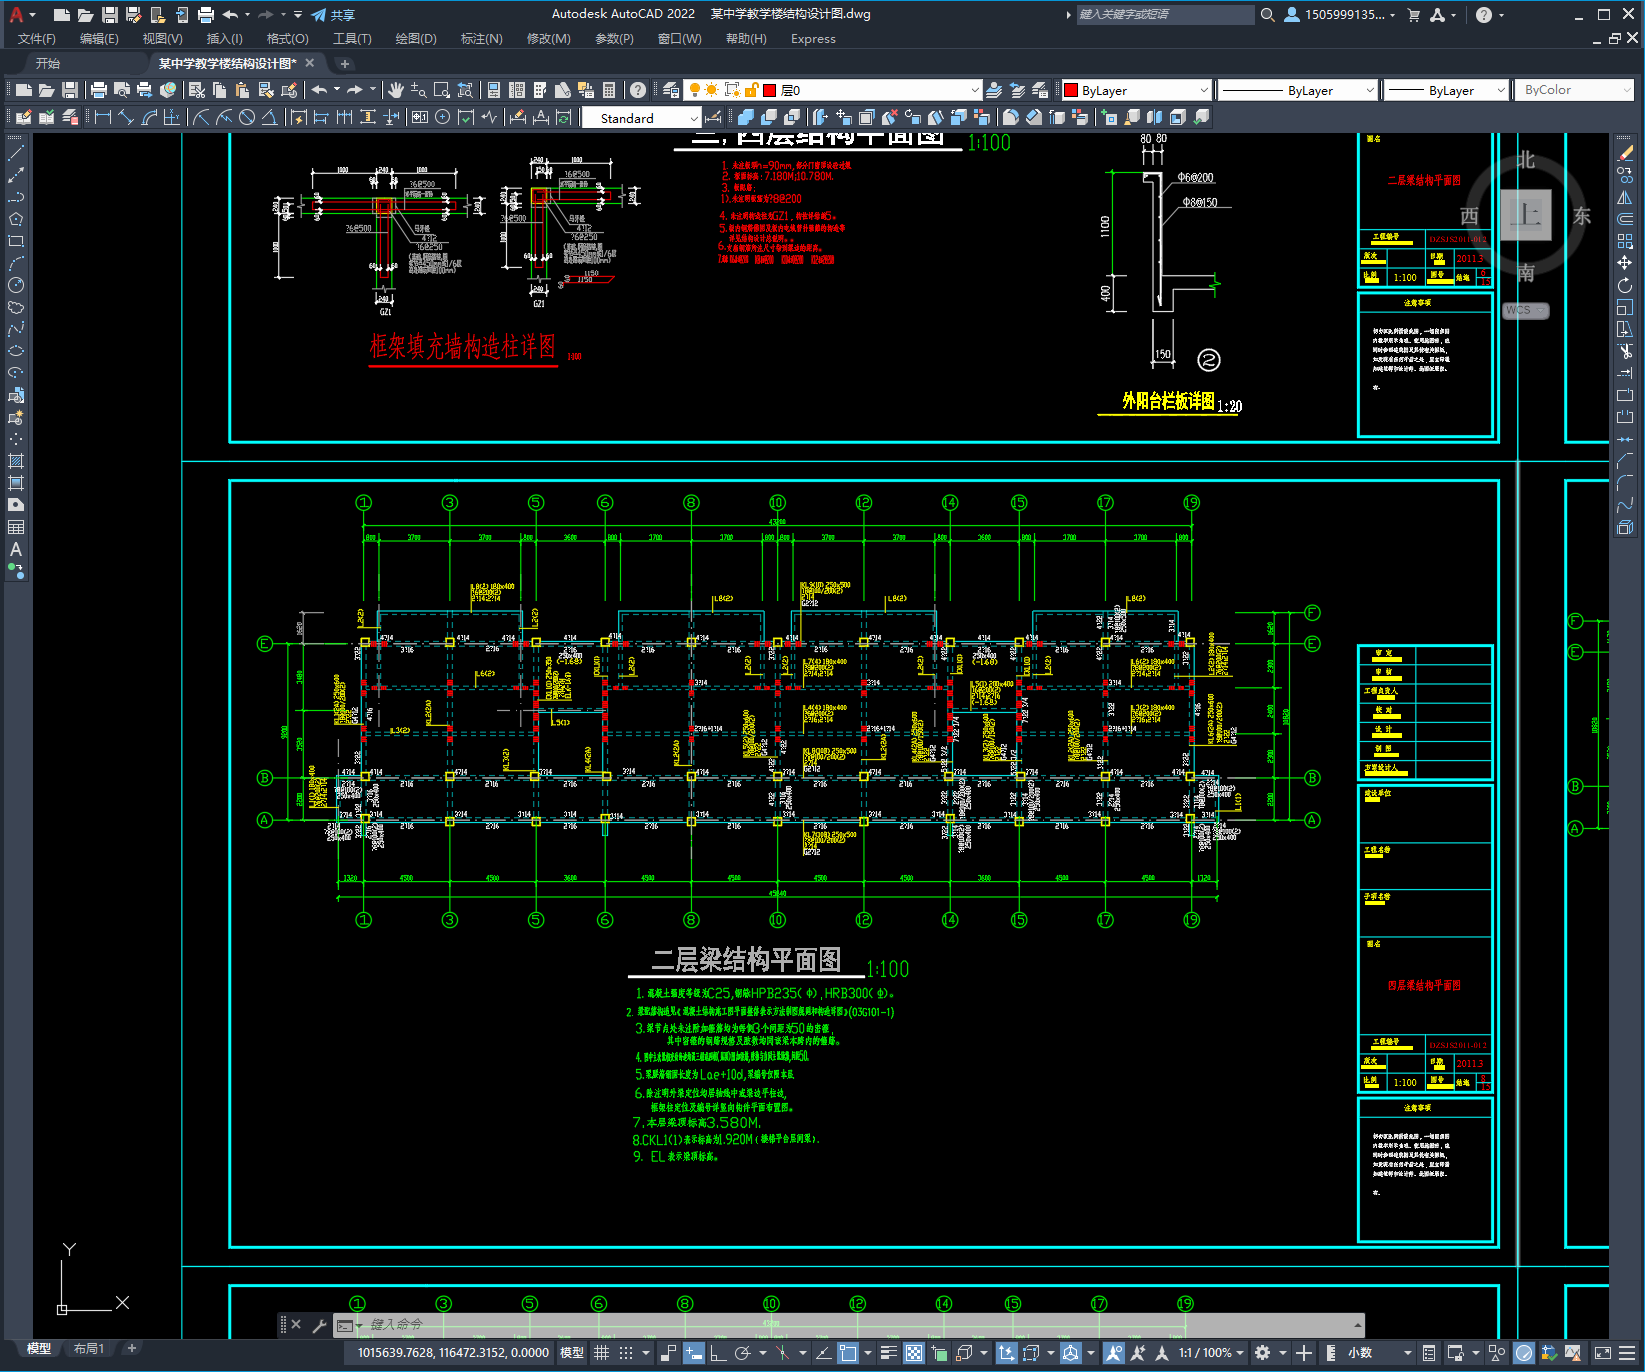Click the Plot printer icon
Screen dimensions: 1645x1372
click(99, 90)
